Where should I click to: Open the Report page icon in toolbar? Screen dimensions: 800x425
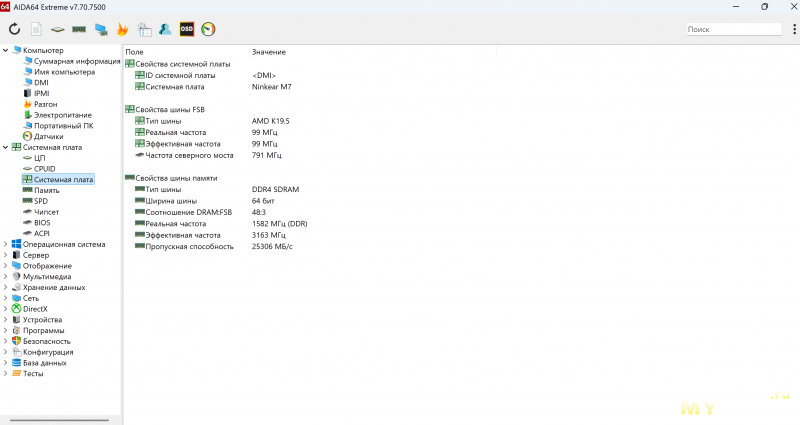[36, 29]
